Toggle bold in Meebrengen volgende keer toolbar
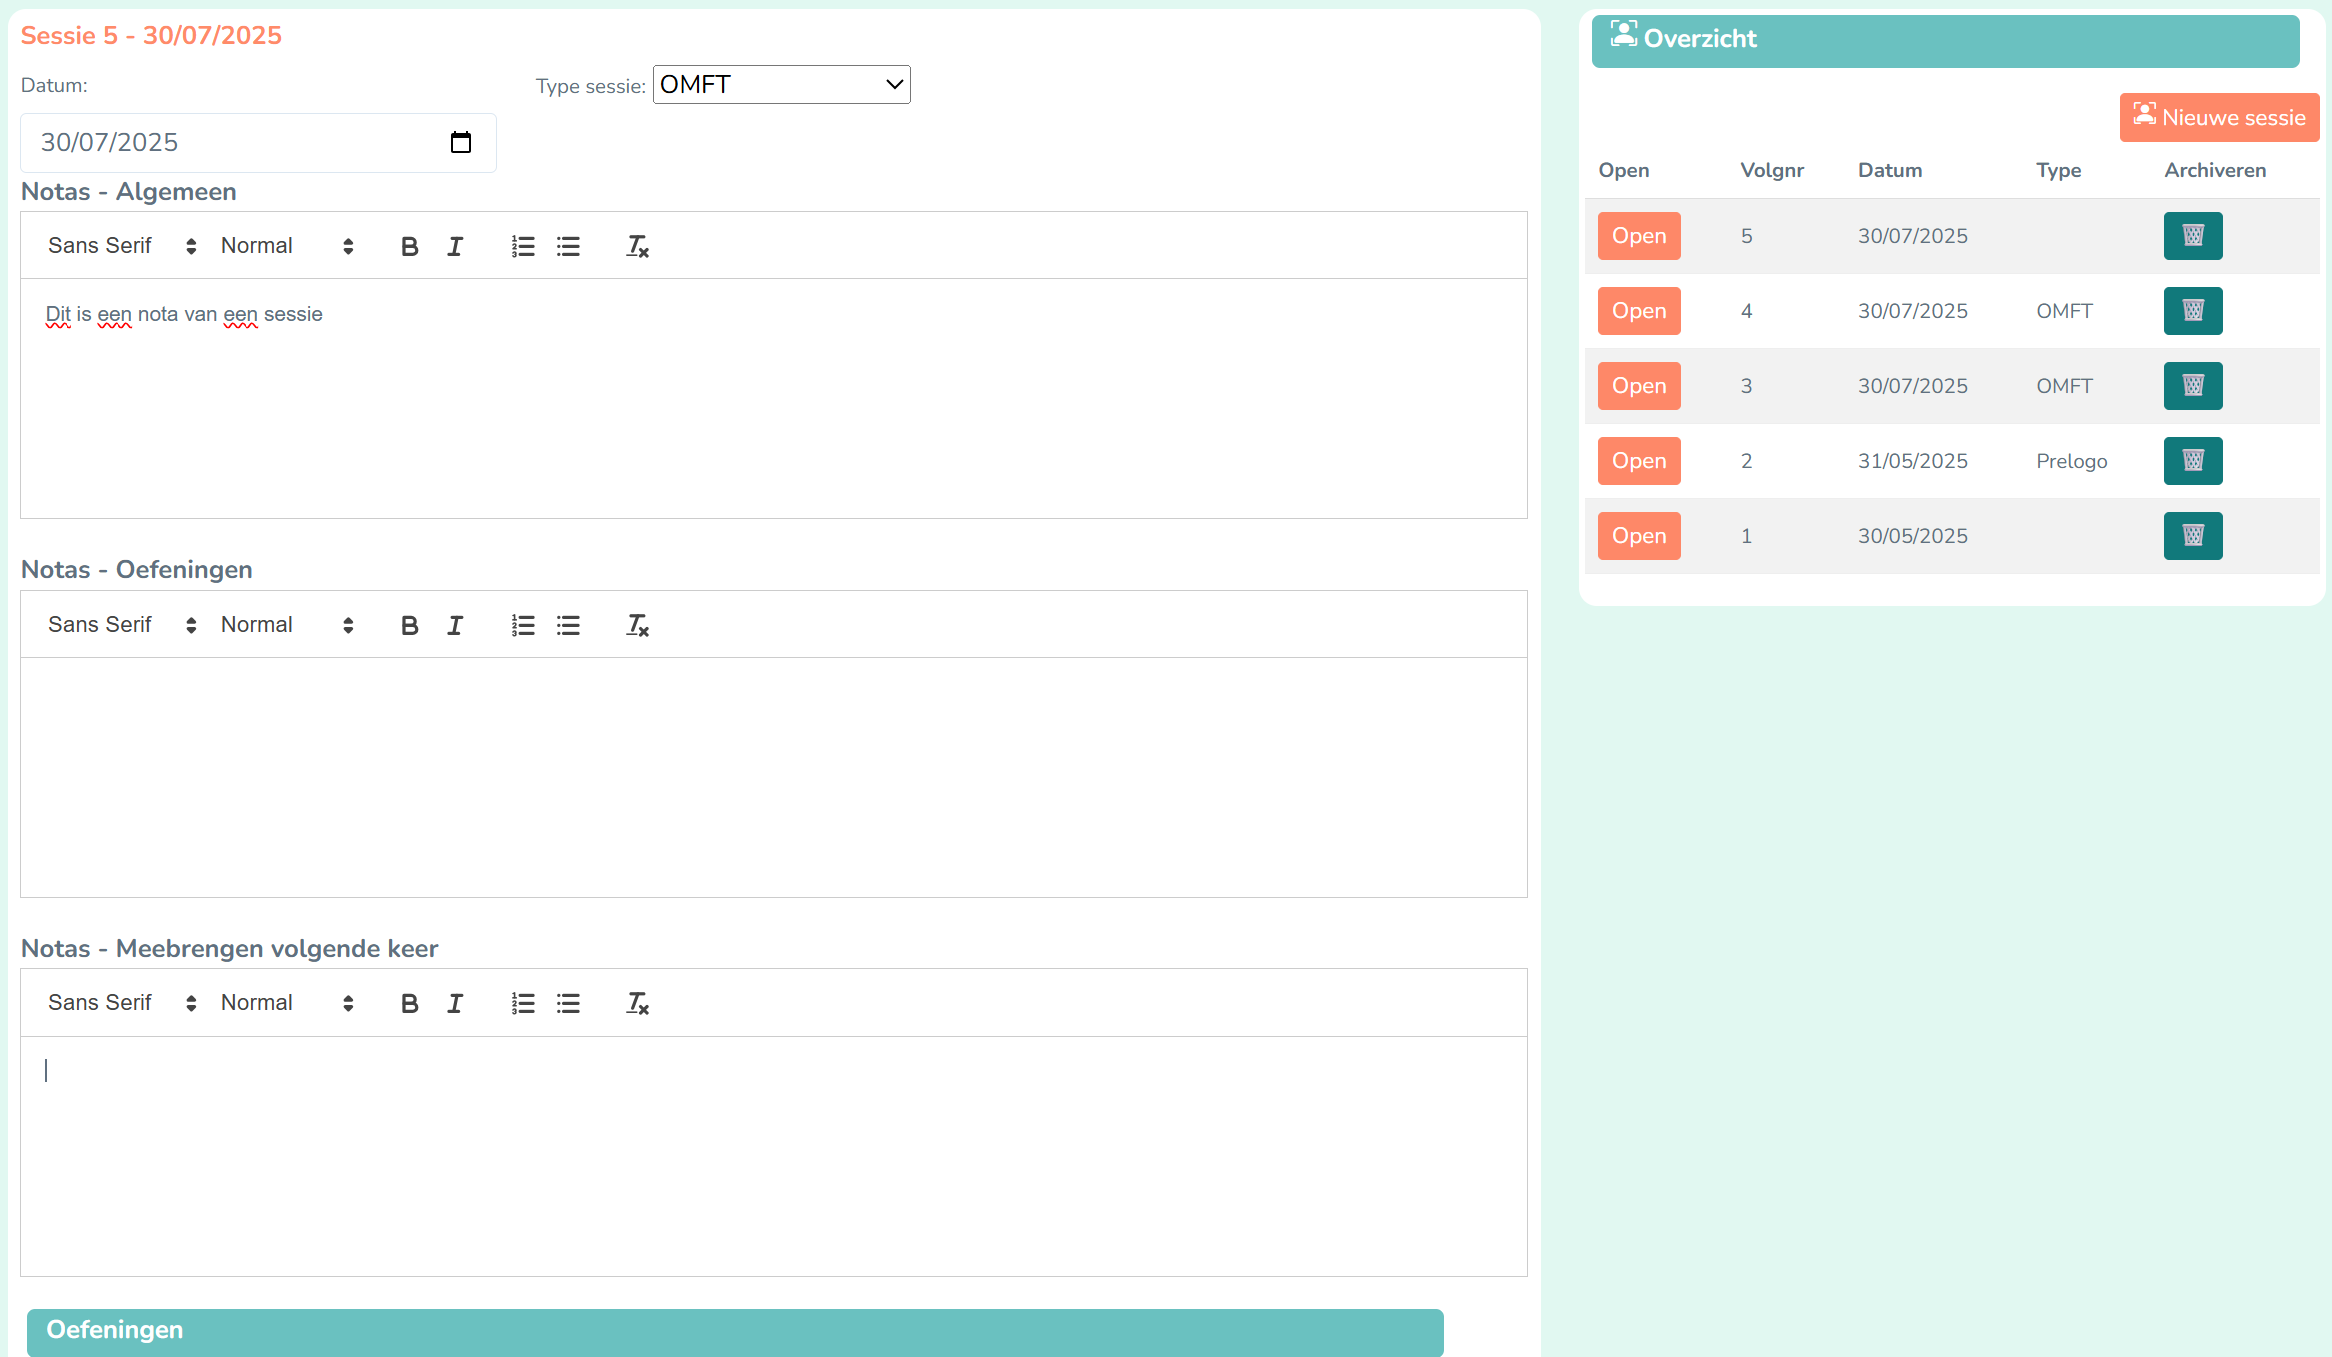 coord(409,1003)
